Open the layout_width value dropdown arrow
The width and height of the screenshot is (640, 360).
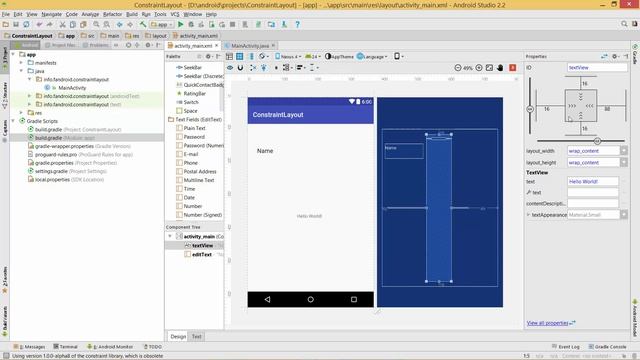click(x=624, y=151)
